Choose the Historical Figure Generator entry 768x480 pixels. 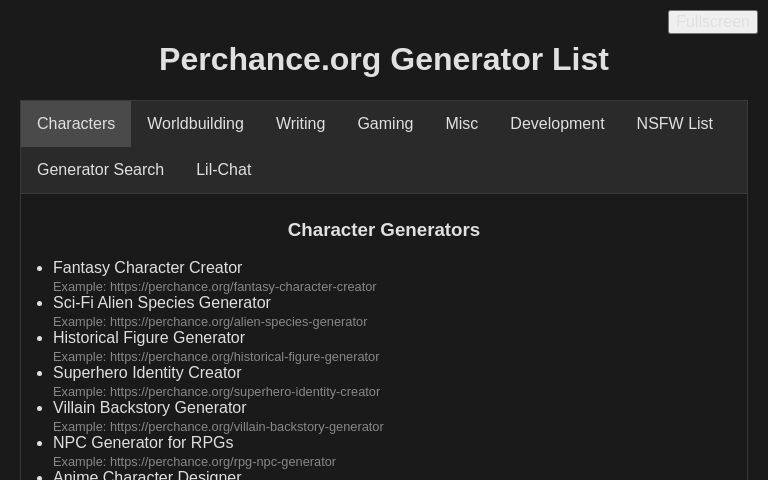(148, 338)
